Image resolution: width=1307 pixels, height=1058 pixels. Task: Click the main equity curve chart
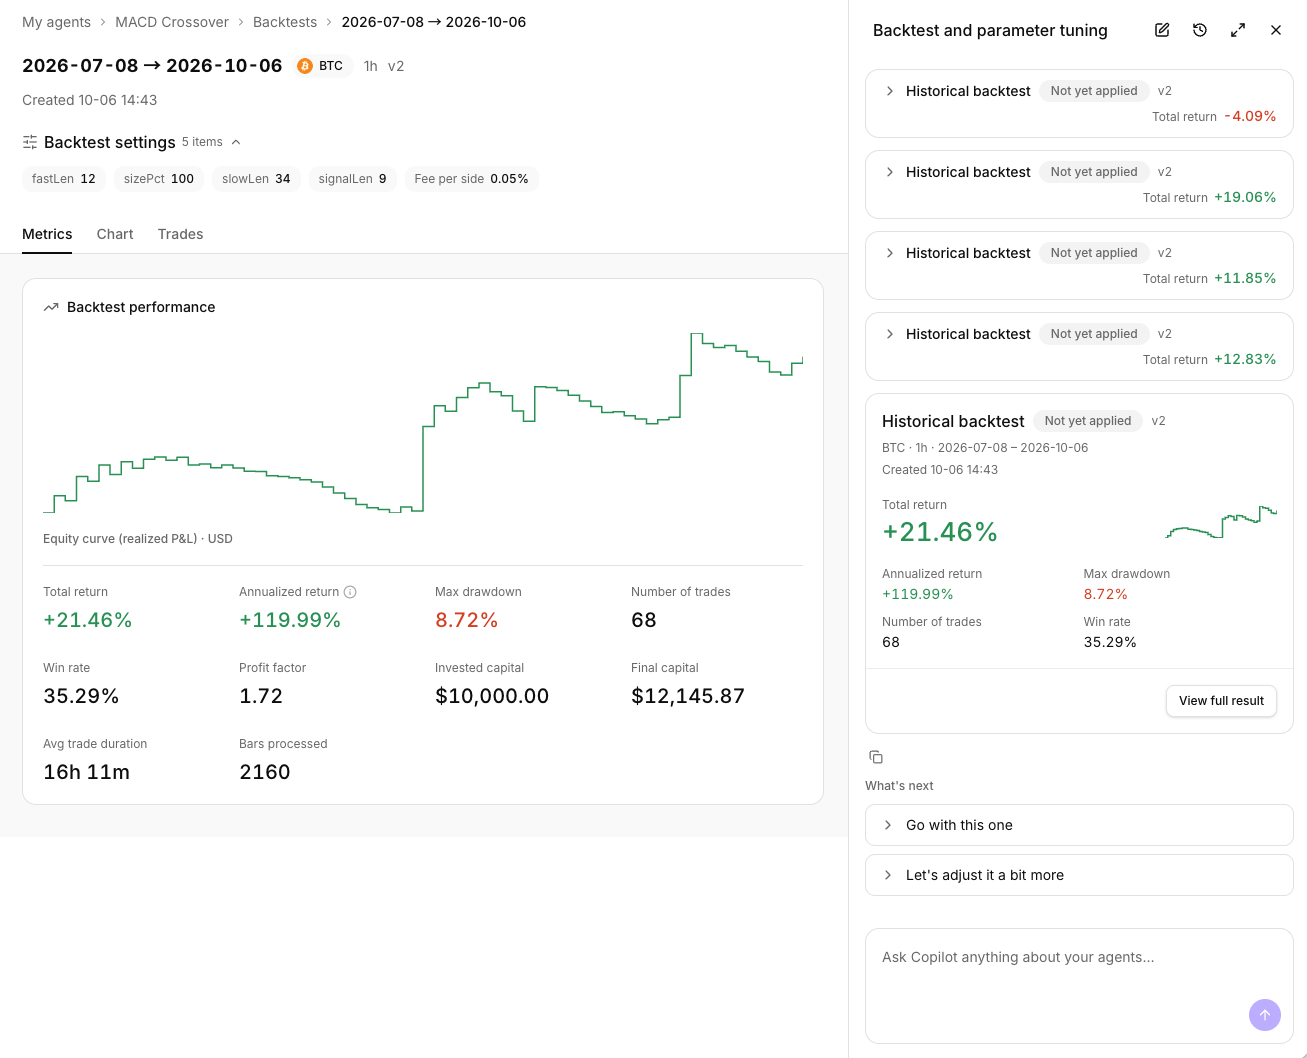pyautogui.click(x=423, y=423)
